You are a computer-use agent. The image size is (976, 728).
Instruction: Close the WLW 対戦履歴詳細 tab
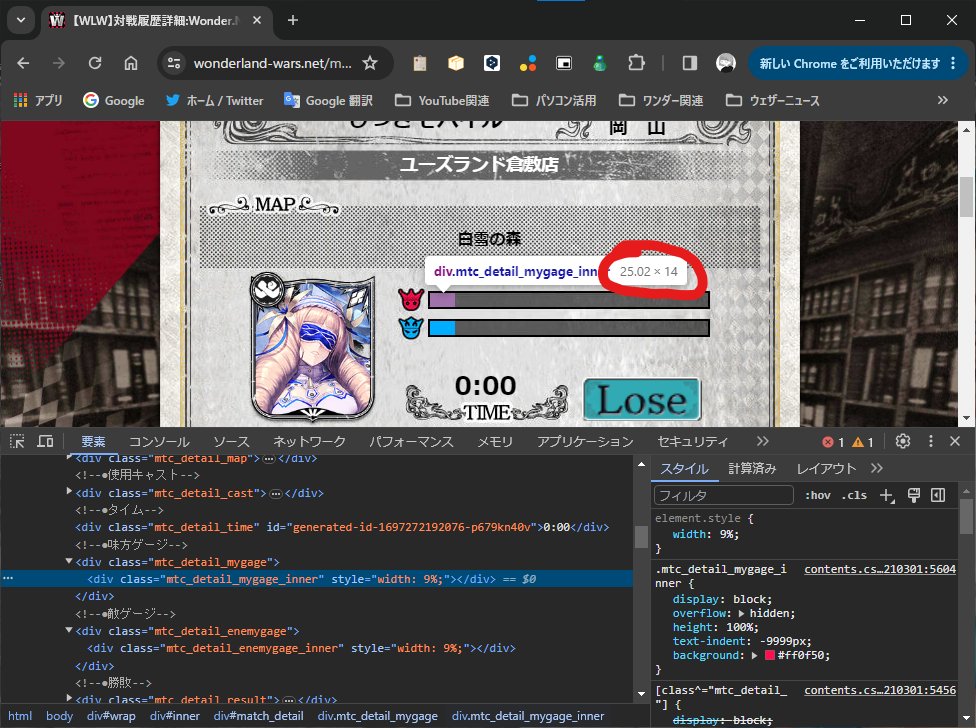click(256, 21)
